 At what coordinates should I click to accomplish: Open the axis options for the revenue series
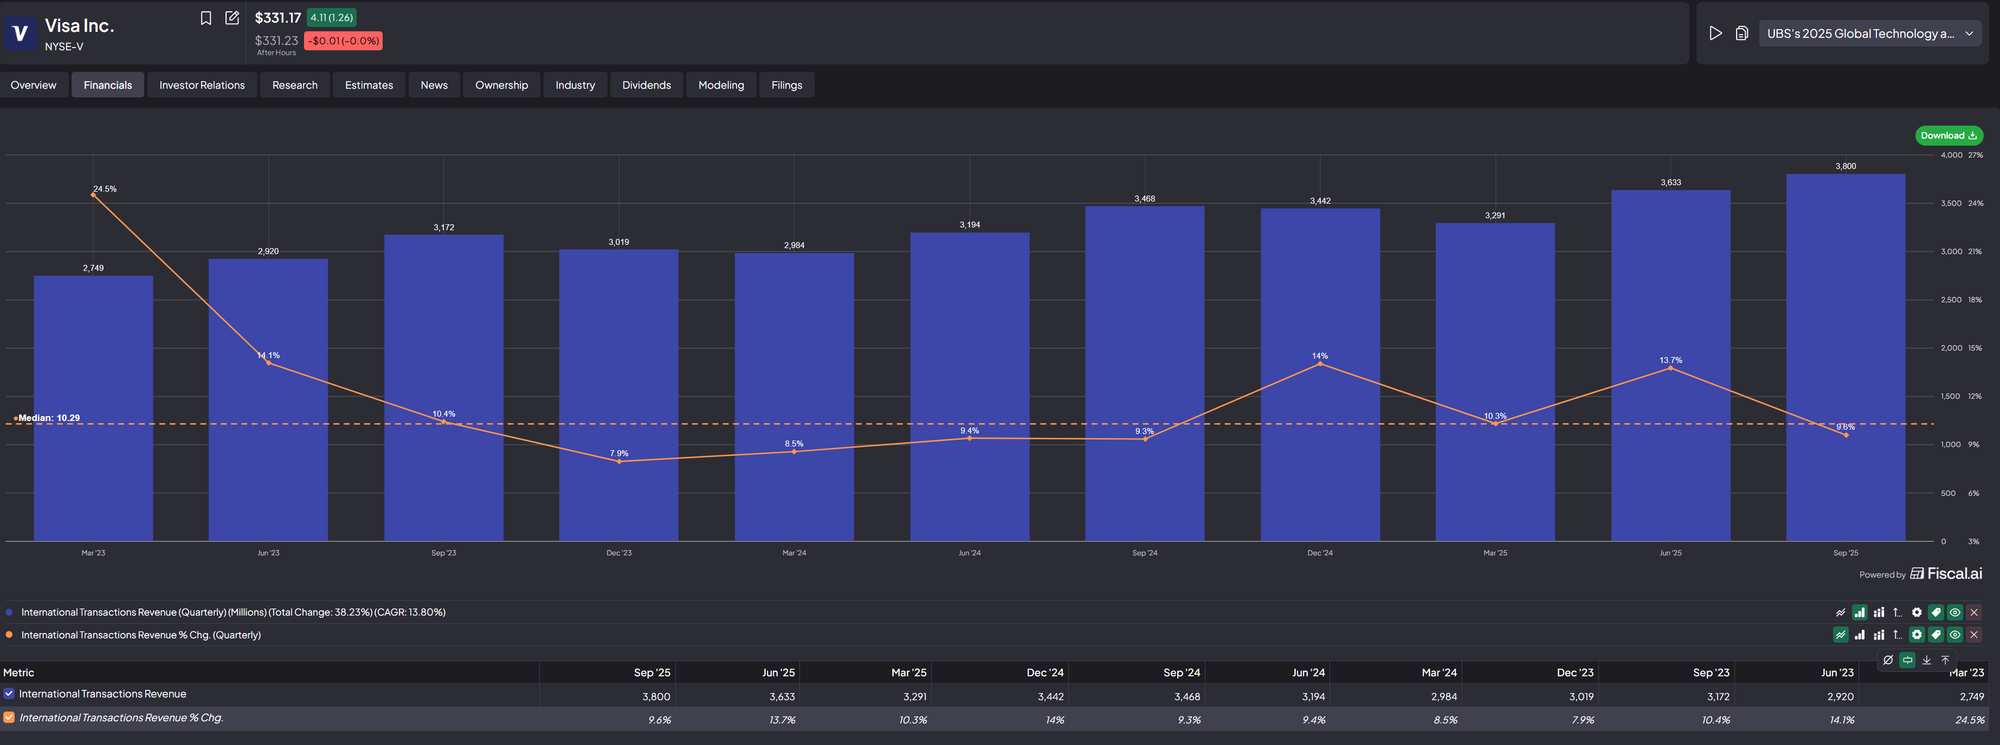coord(1897,612)
